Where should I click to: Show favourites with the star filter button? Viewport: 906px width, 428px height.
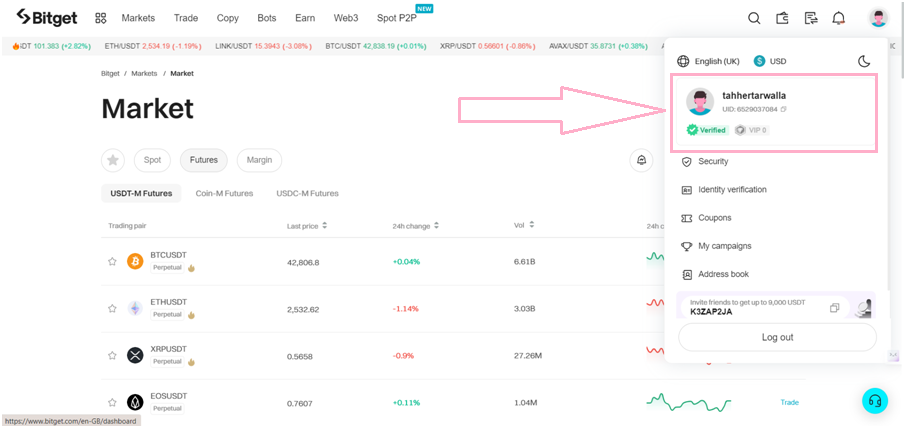tap(113, 161)
